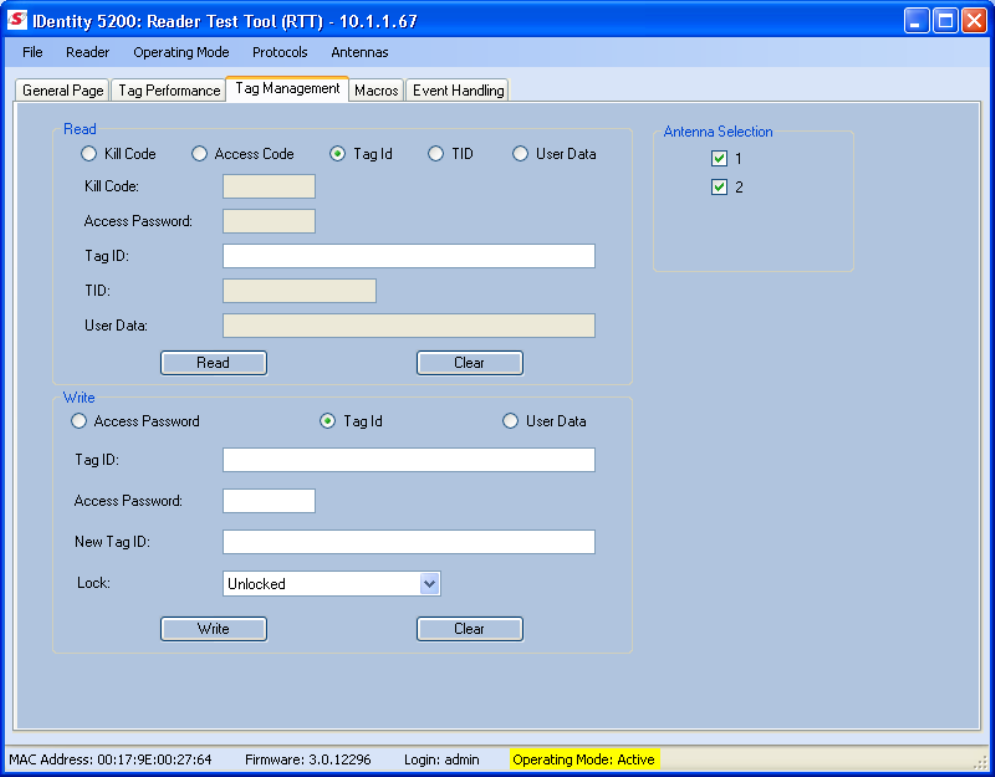Click the resize grip in status bar corner
The width and height of the screenshot is (995, 777).
pos(982,764)
